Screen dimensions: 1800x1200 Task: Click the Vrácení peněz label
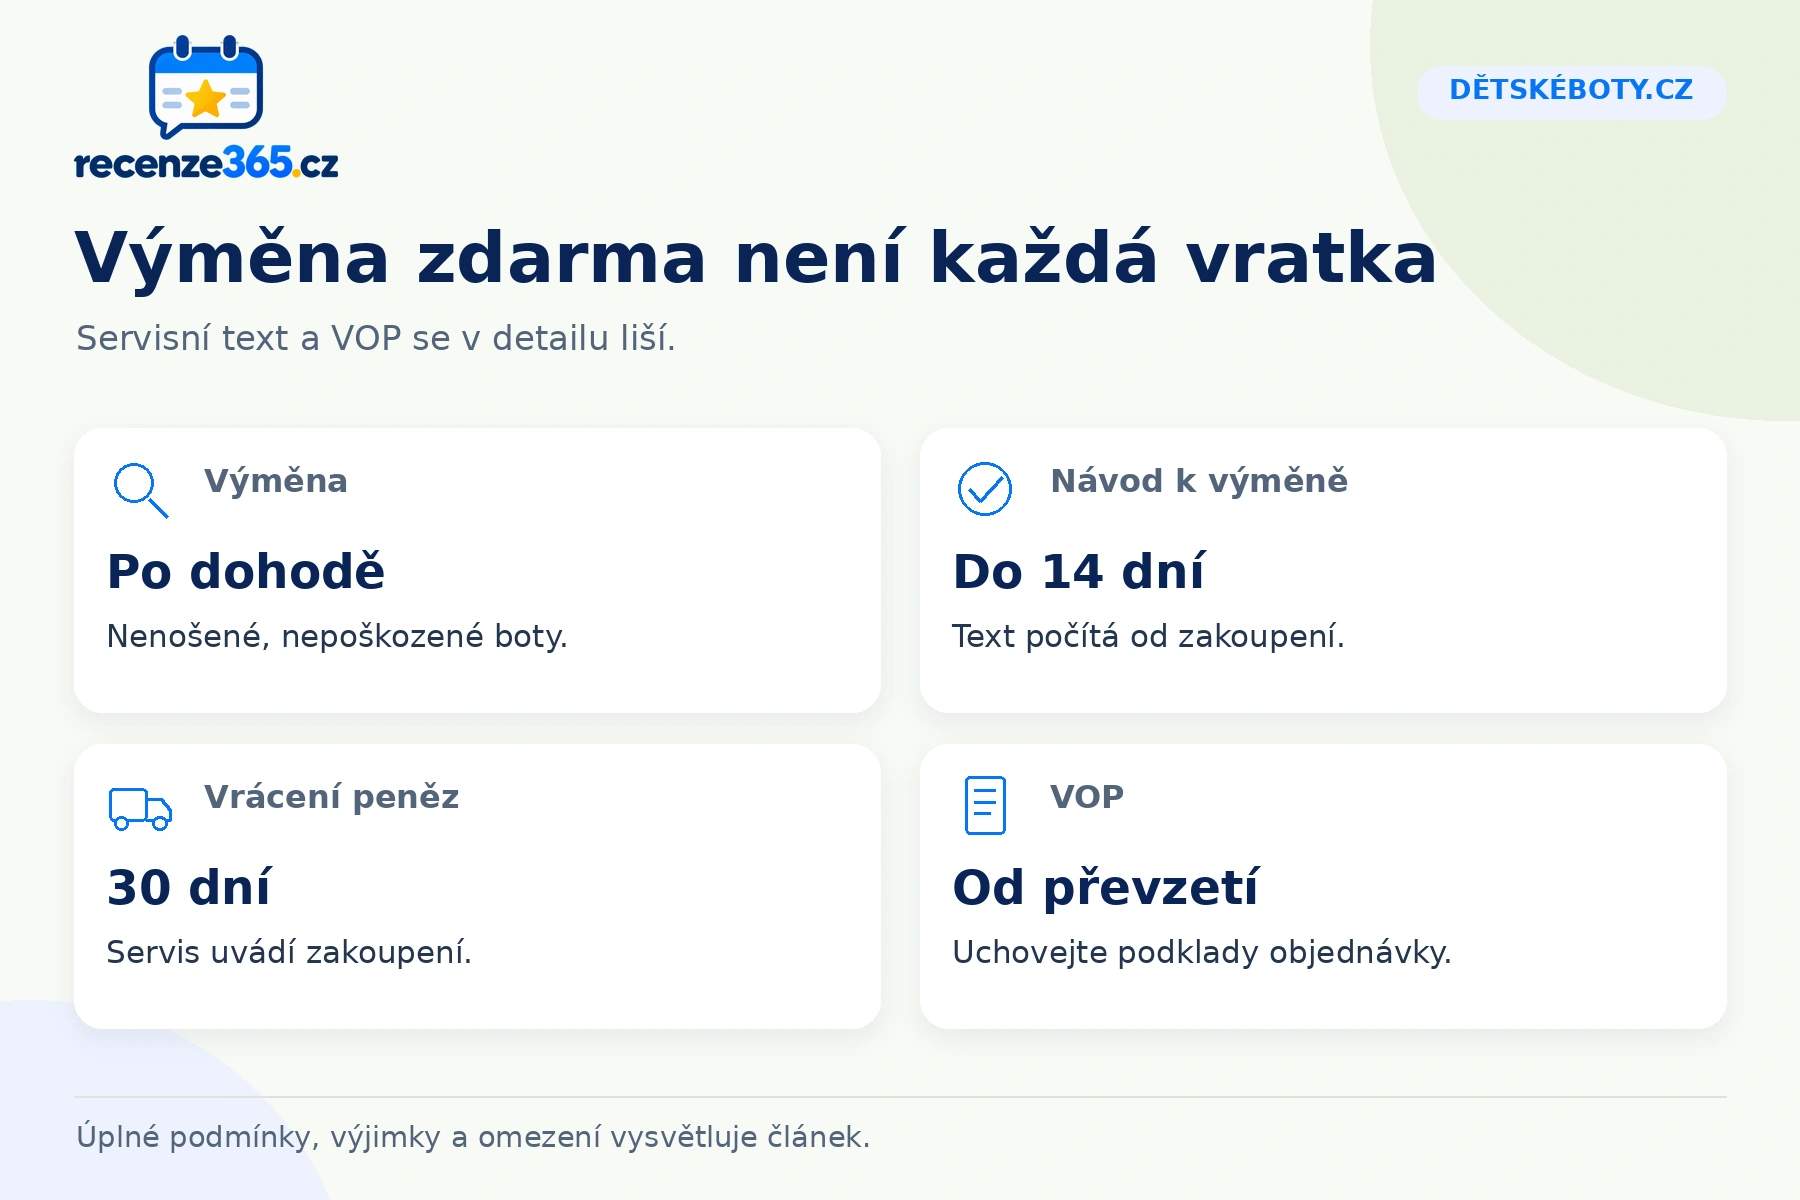point(332,797)
